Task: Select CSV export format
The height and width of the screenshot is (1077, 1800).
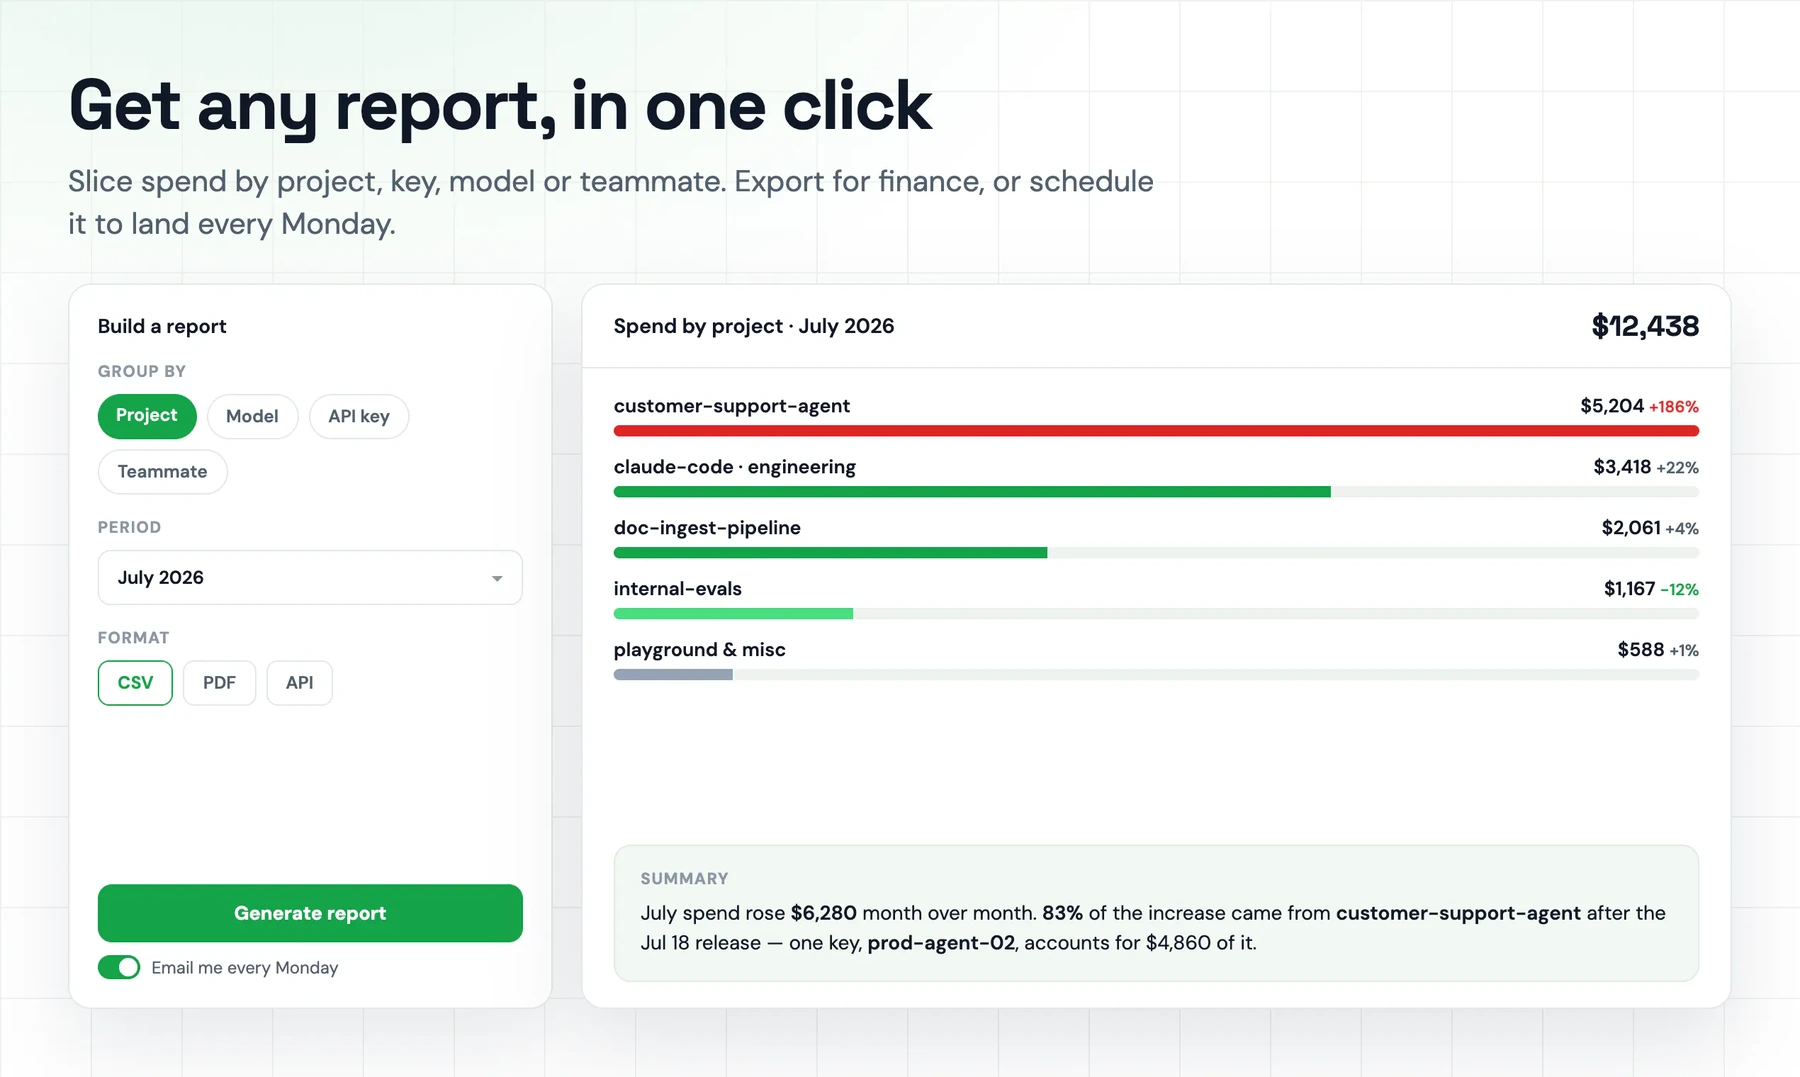Action: (135, 683)
